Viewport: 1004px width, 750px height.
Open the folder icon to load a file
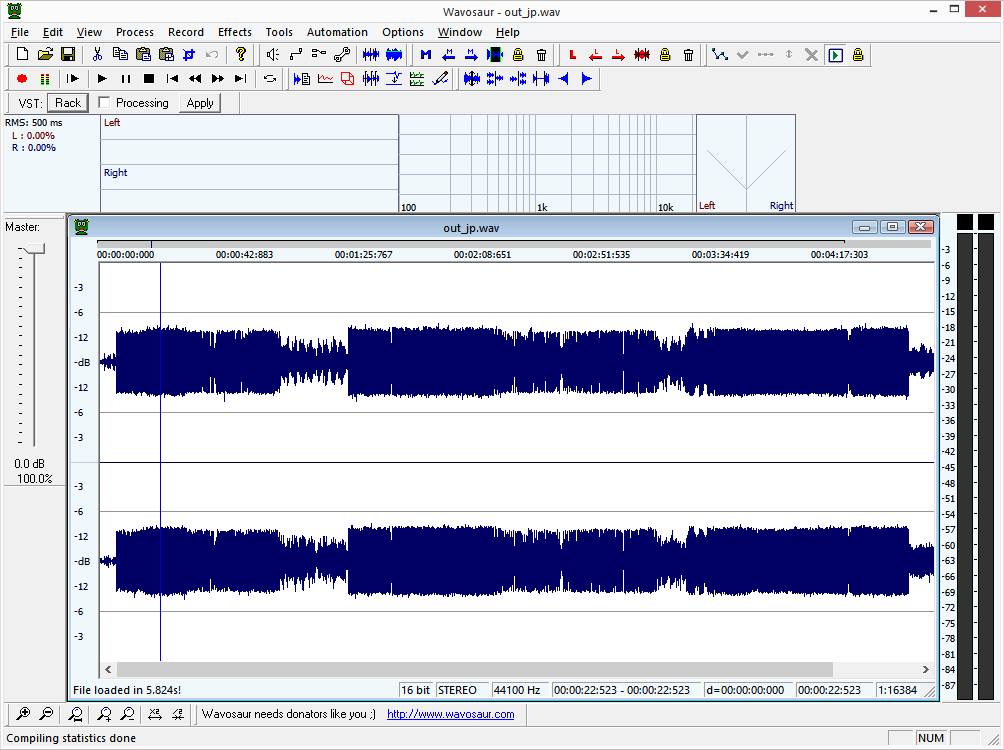pos(45,54)
